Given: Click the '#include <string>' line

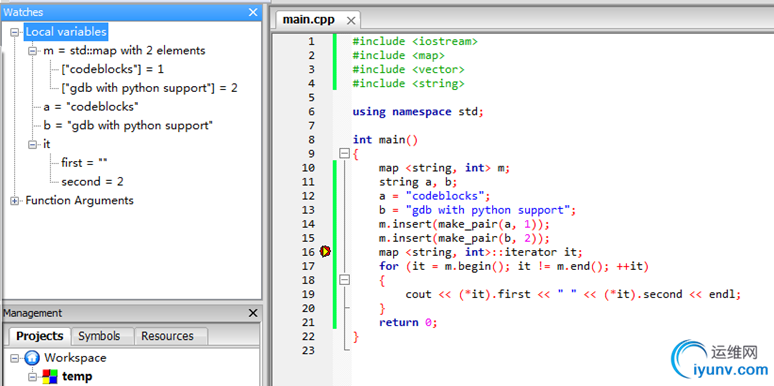Looking at the screenshot, I should [x=408, y=83].
